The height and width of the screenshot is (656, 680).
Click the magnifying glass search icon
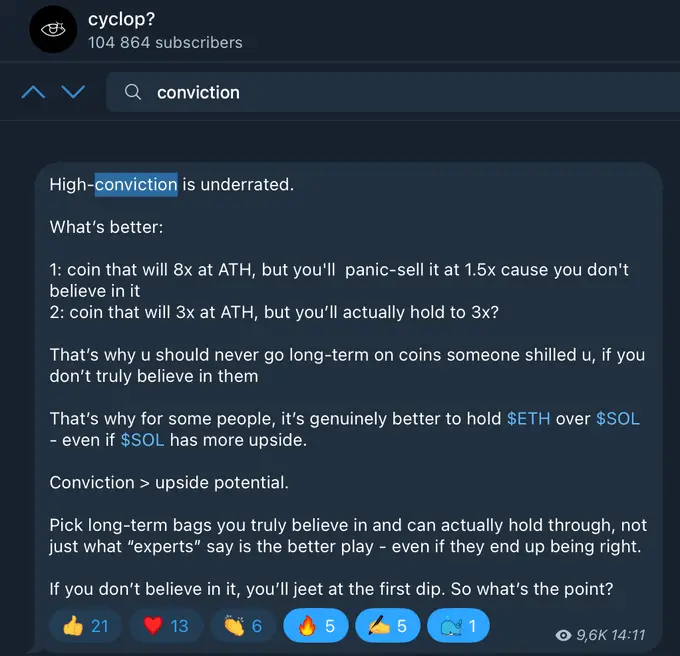[x=133, y=92]
